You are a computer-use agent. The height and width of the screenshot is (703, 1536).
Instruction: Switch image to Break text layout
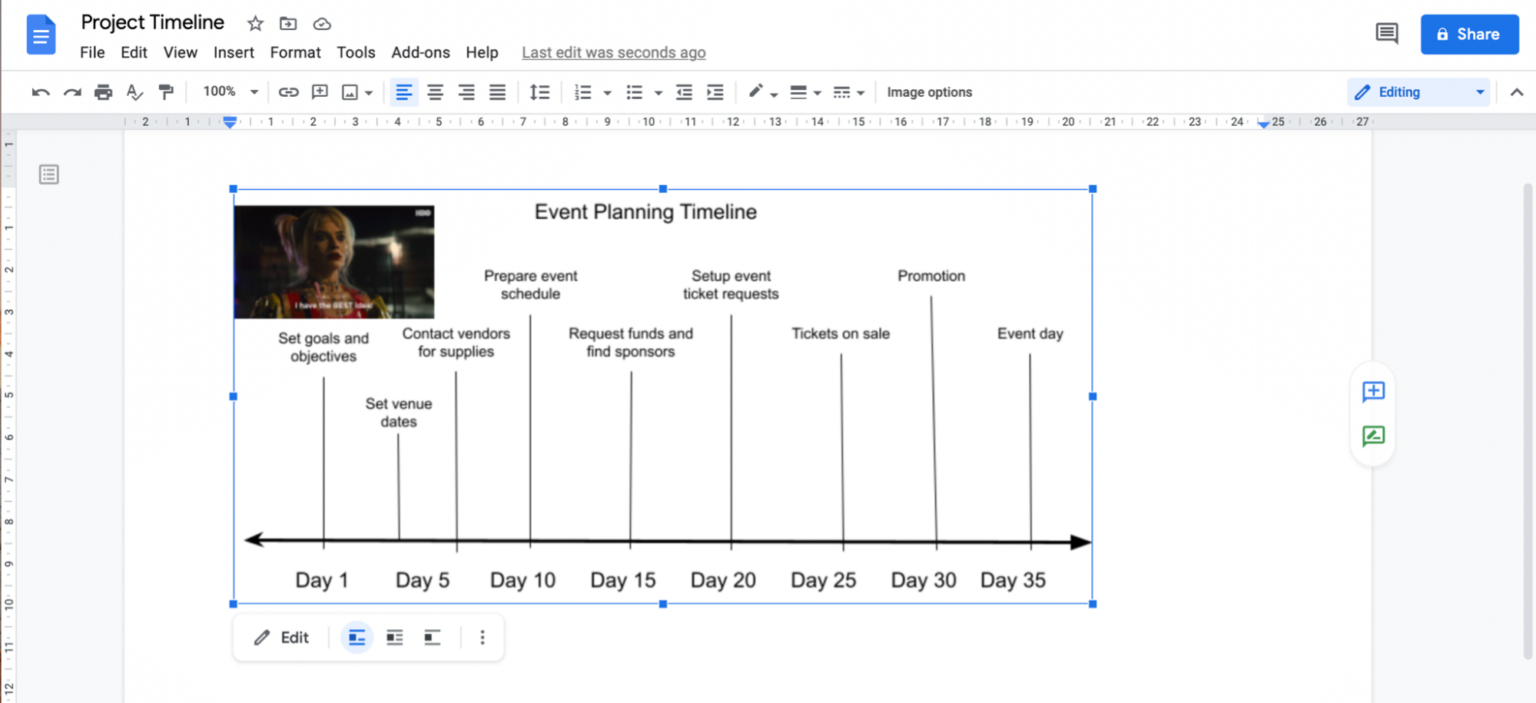click(x=432, y=637)
